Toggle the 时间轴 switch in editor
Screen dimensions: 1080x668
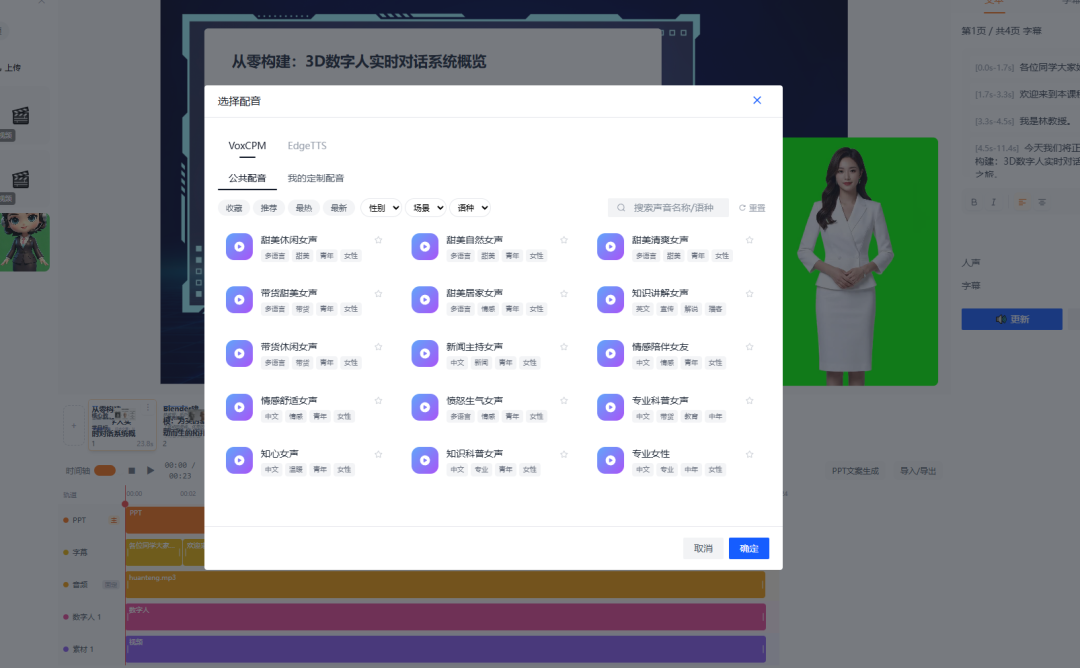pos(105,470)
